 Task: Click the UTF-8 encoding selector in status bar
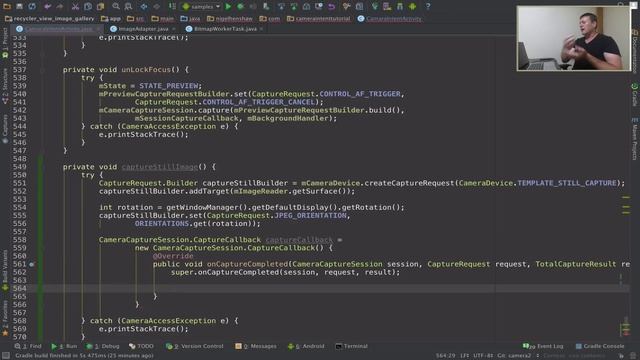click(x=483, y=356)
